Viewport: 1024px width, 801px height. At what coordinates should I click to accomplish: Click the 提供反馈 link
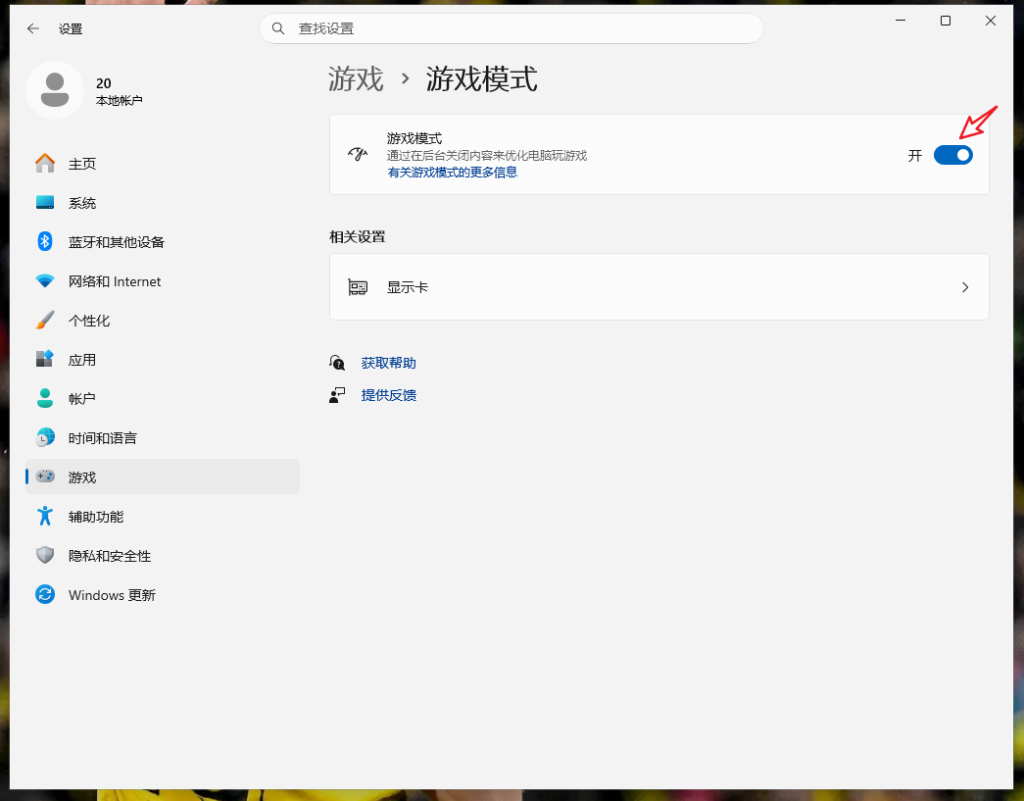[389, 395]
